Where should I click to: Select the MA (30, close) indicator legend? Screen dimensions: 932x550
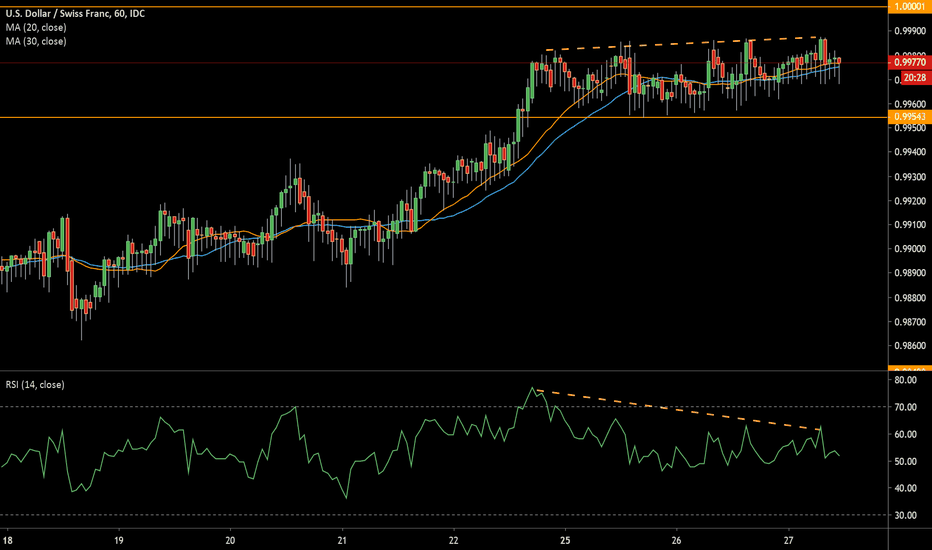coord(37,41)
